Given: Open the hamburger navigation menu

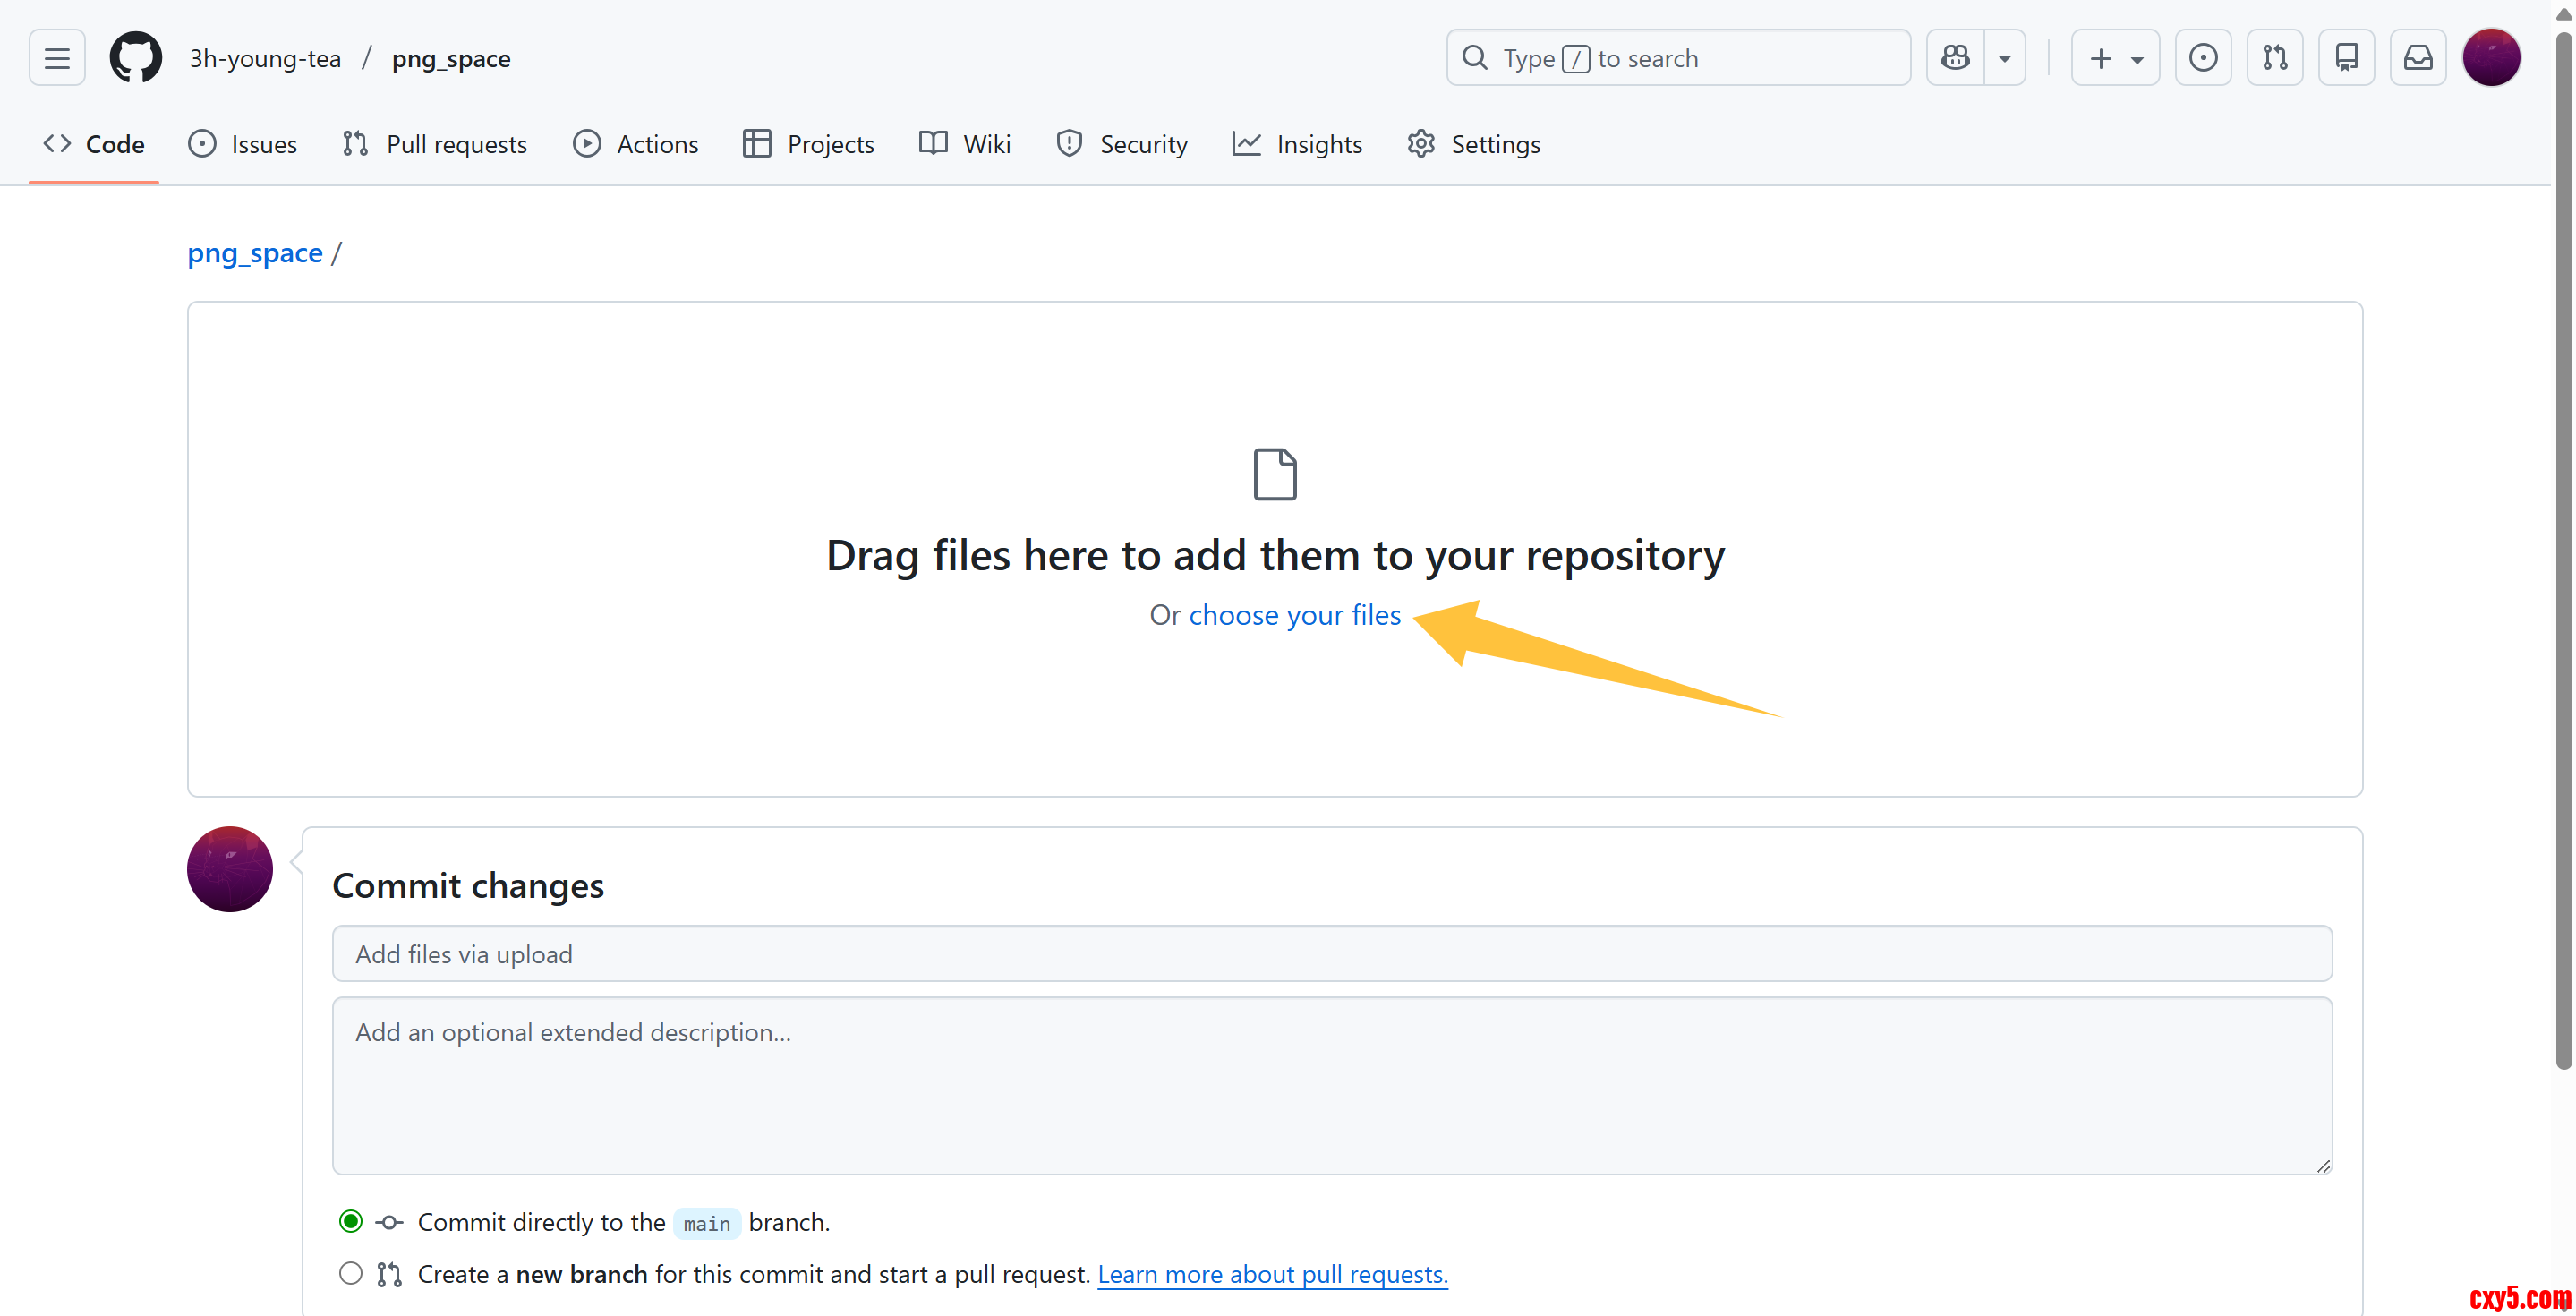Looking at the screenshot, I should coord(57,58).
